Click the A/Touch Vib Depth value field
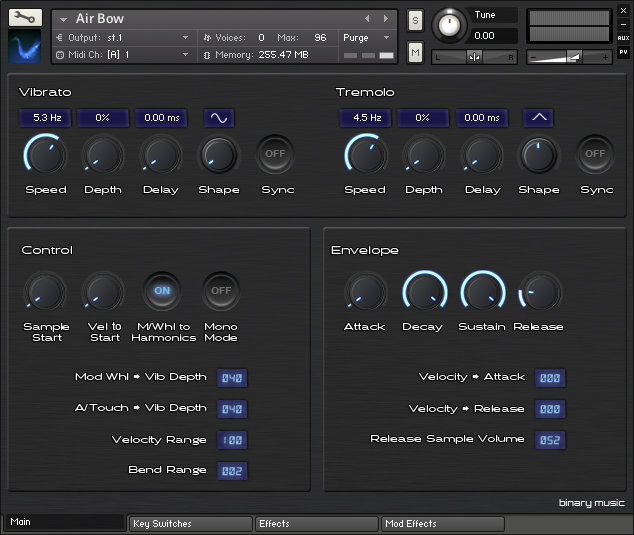The image size is (634, 535). click(232, 409)
